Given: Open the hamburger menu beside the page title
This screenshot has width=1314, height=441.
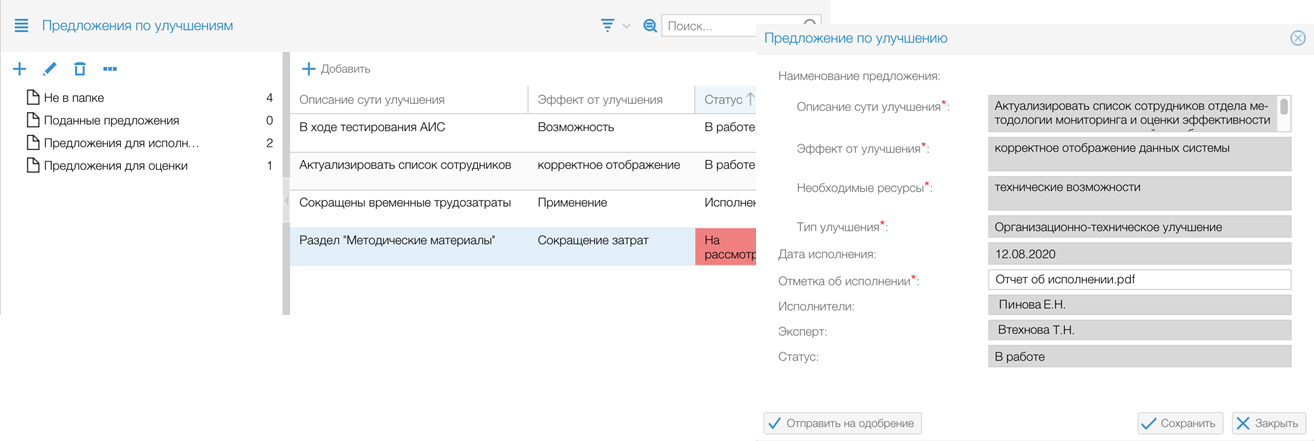Looking at the screenshot, I should click(x=21, y=26).
